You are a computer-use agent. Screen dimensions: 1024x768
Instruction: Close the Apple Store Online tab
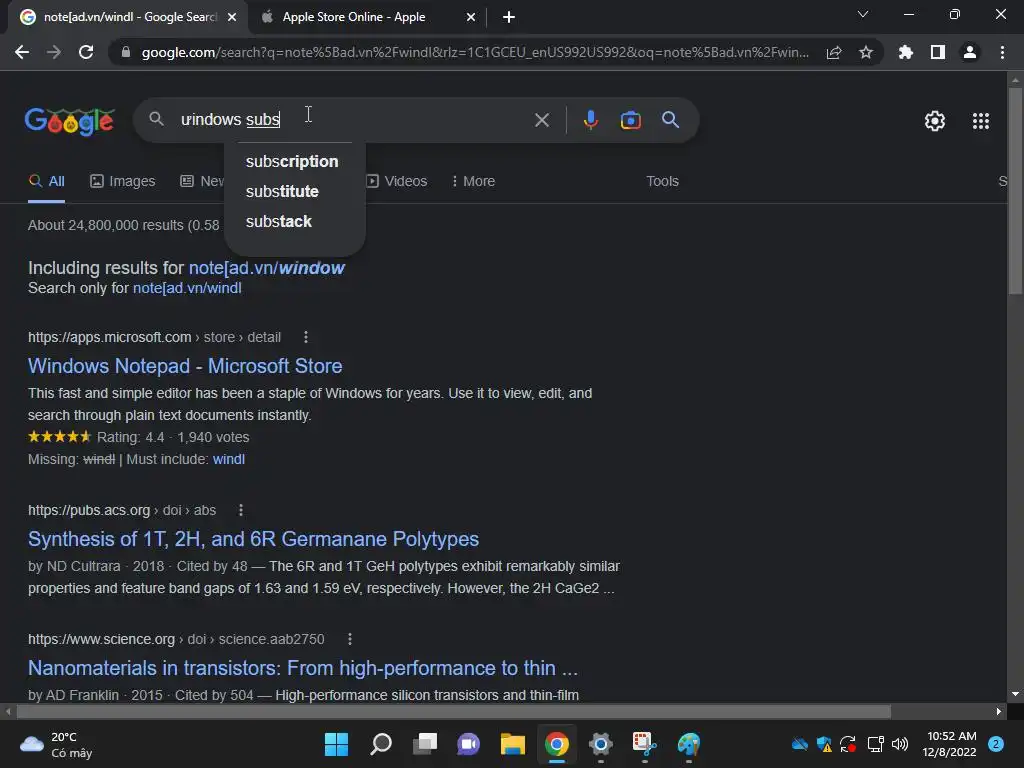(x=471, y=17)
